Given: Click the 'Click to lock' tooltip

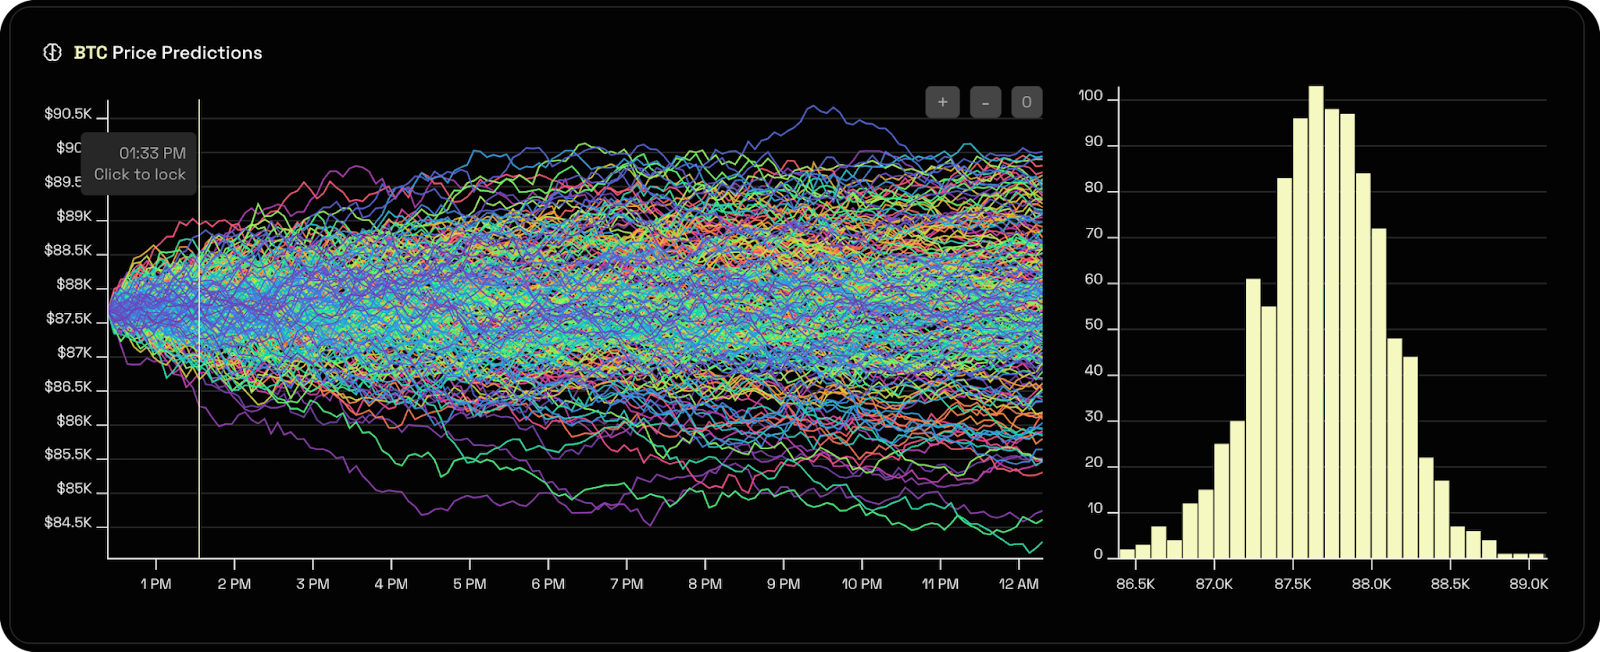Looking at the screenshot, I should click(139, 174).
